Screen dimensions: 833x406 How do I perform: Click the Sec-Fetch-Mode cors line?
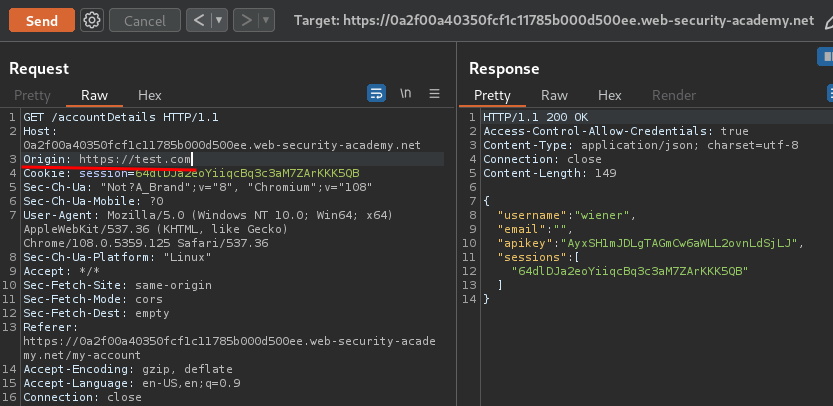pos(93,299)
